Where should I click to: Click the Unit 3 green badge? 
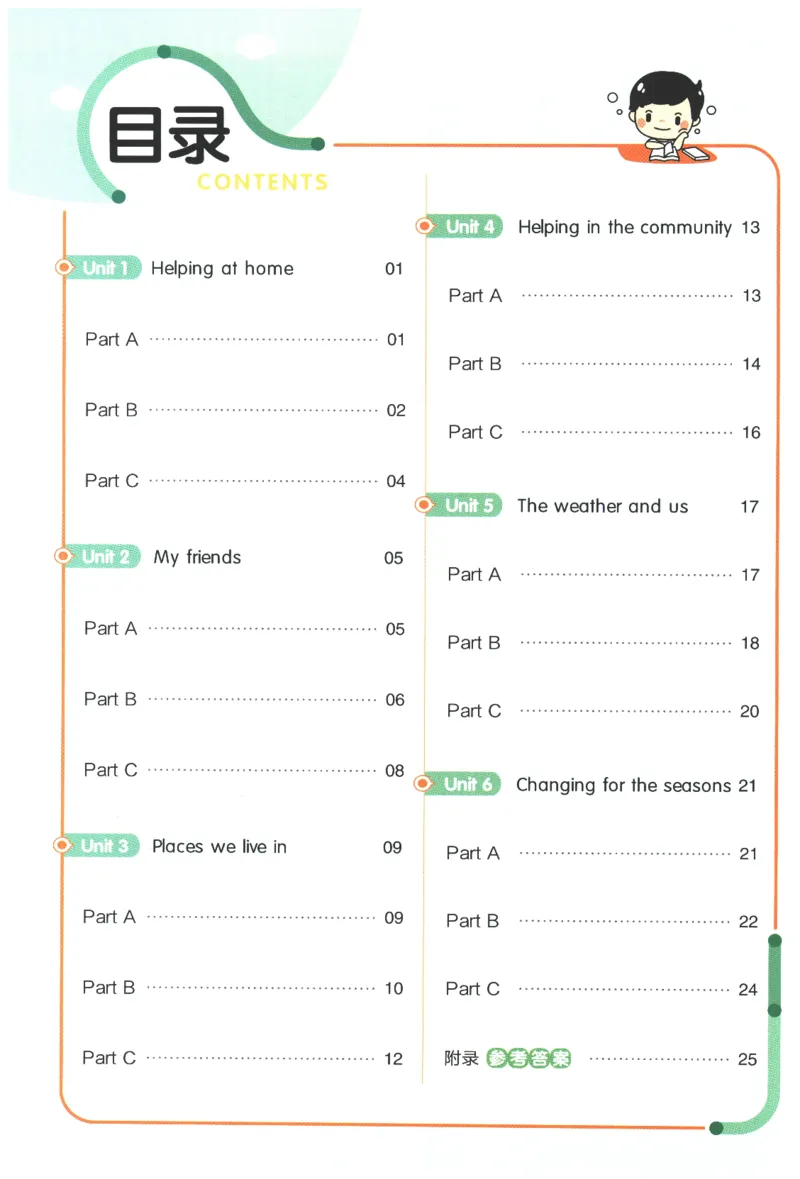(x=98, y=846)
